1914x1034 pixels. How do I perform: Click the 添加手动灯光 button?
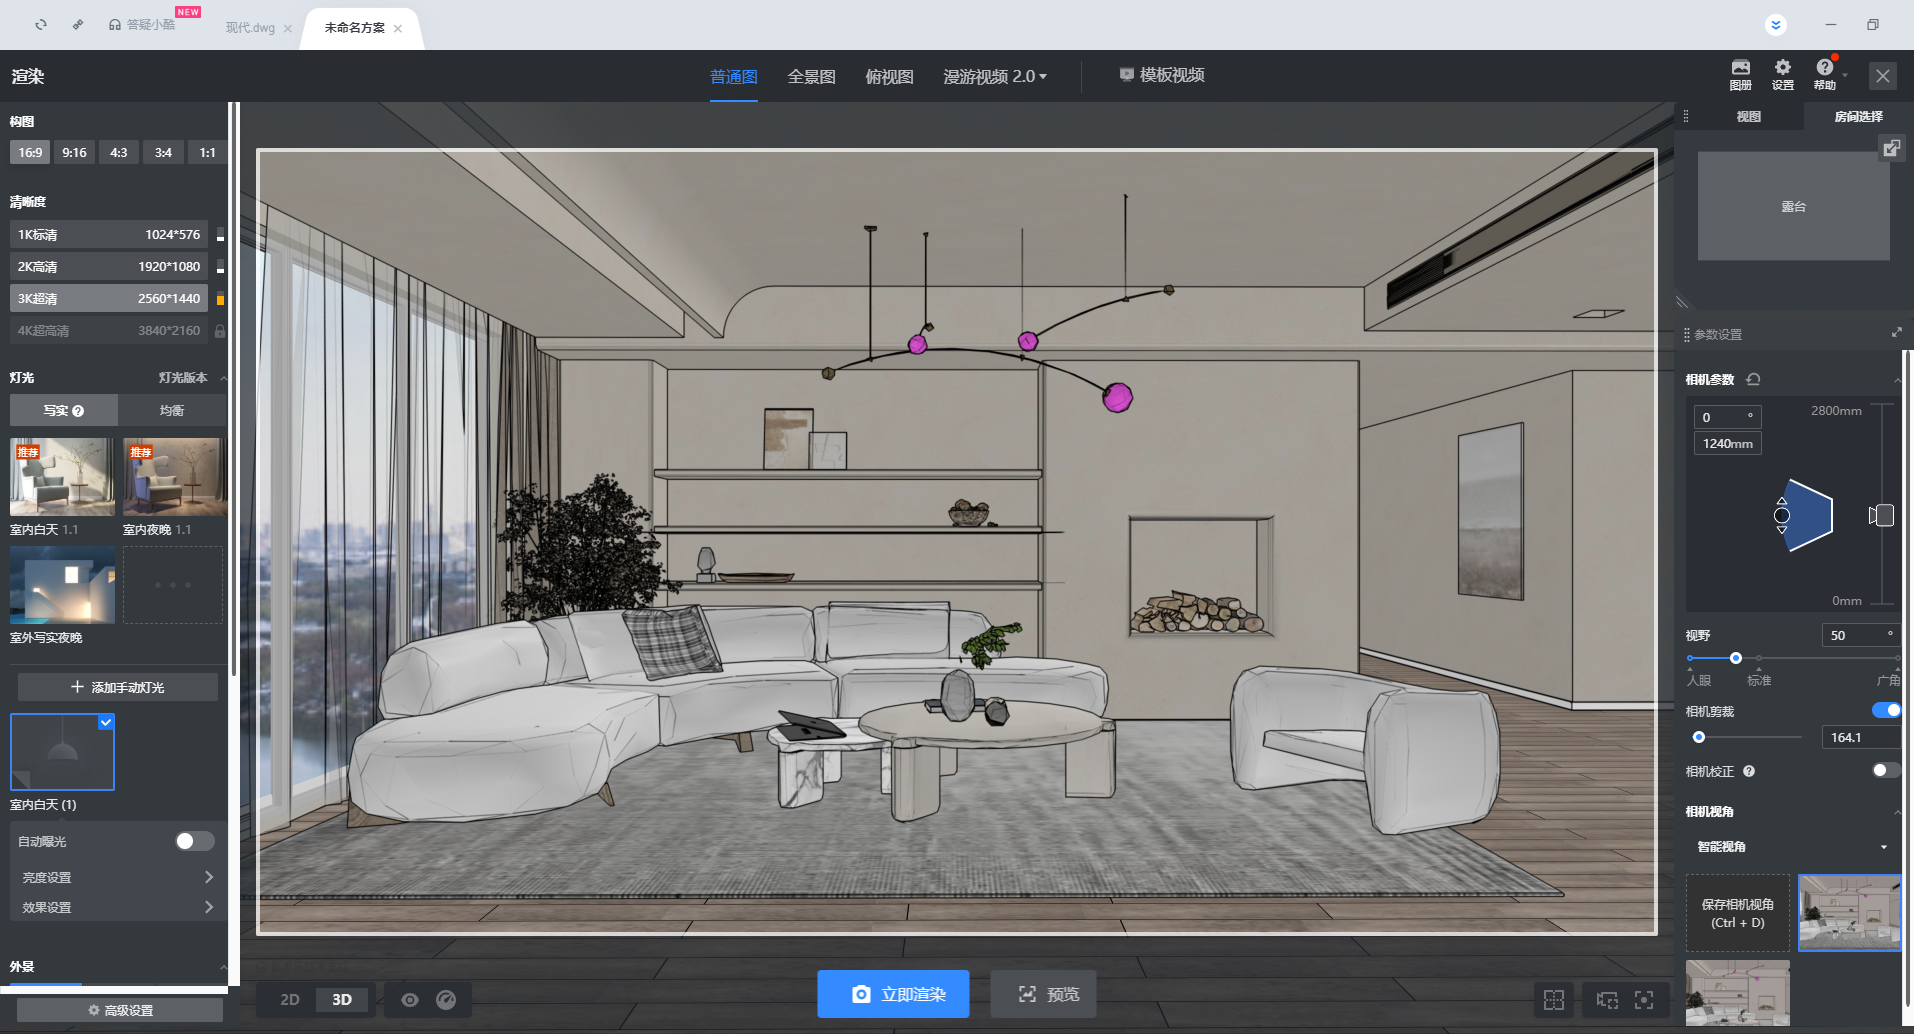[x=118, y=687]
